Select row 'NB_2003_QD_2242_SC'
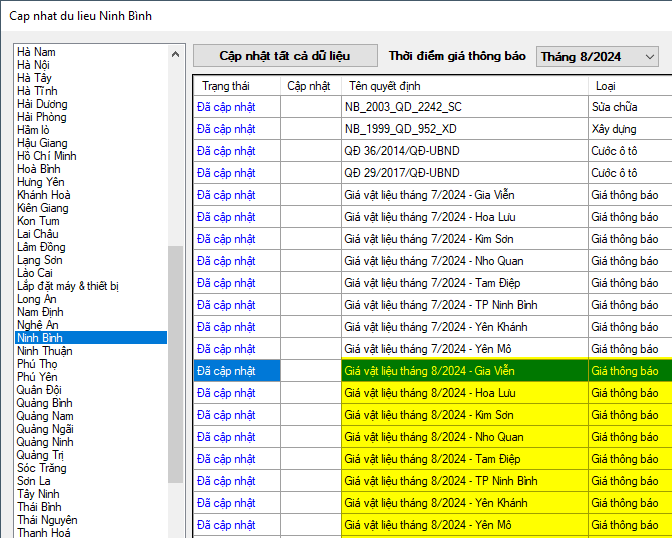The width and height of the screenshot is (672, 538). pyautogui.click(x=404, y=107)
